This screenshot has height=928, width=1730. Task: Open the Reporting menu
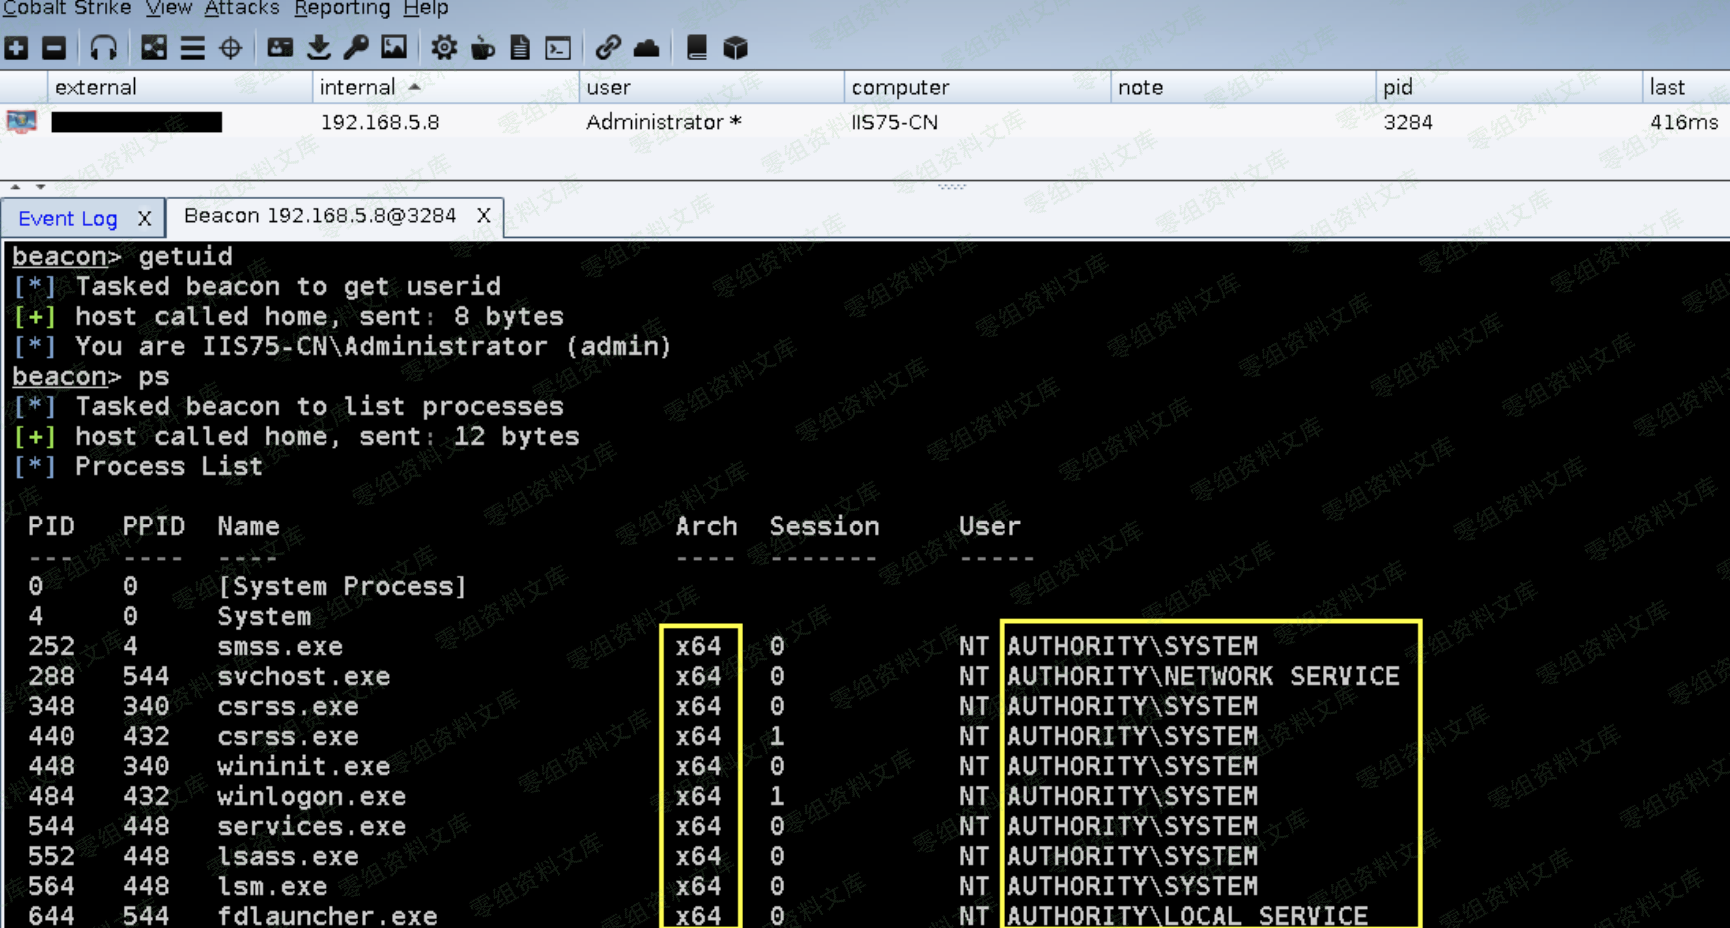click(x=341, y=9)
